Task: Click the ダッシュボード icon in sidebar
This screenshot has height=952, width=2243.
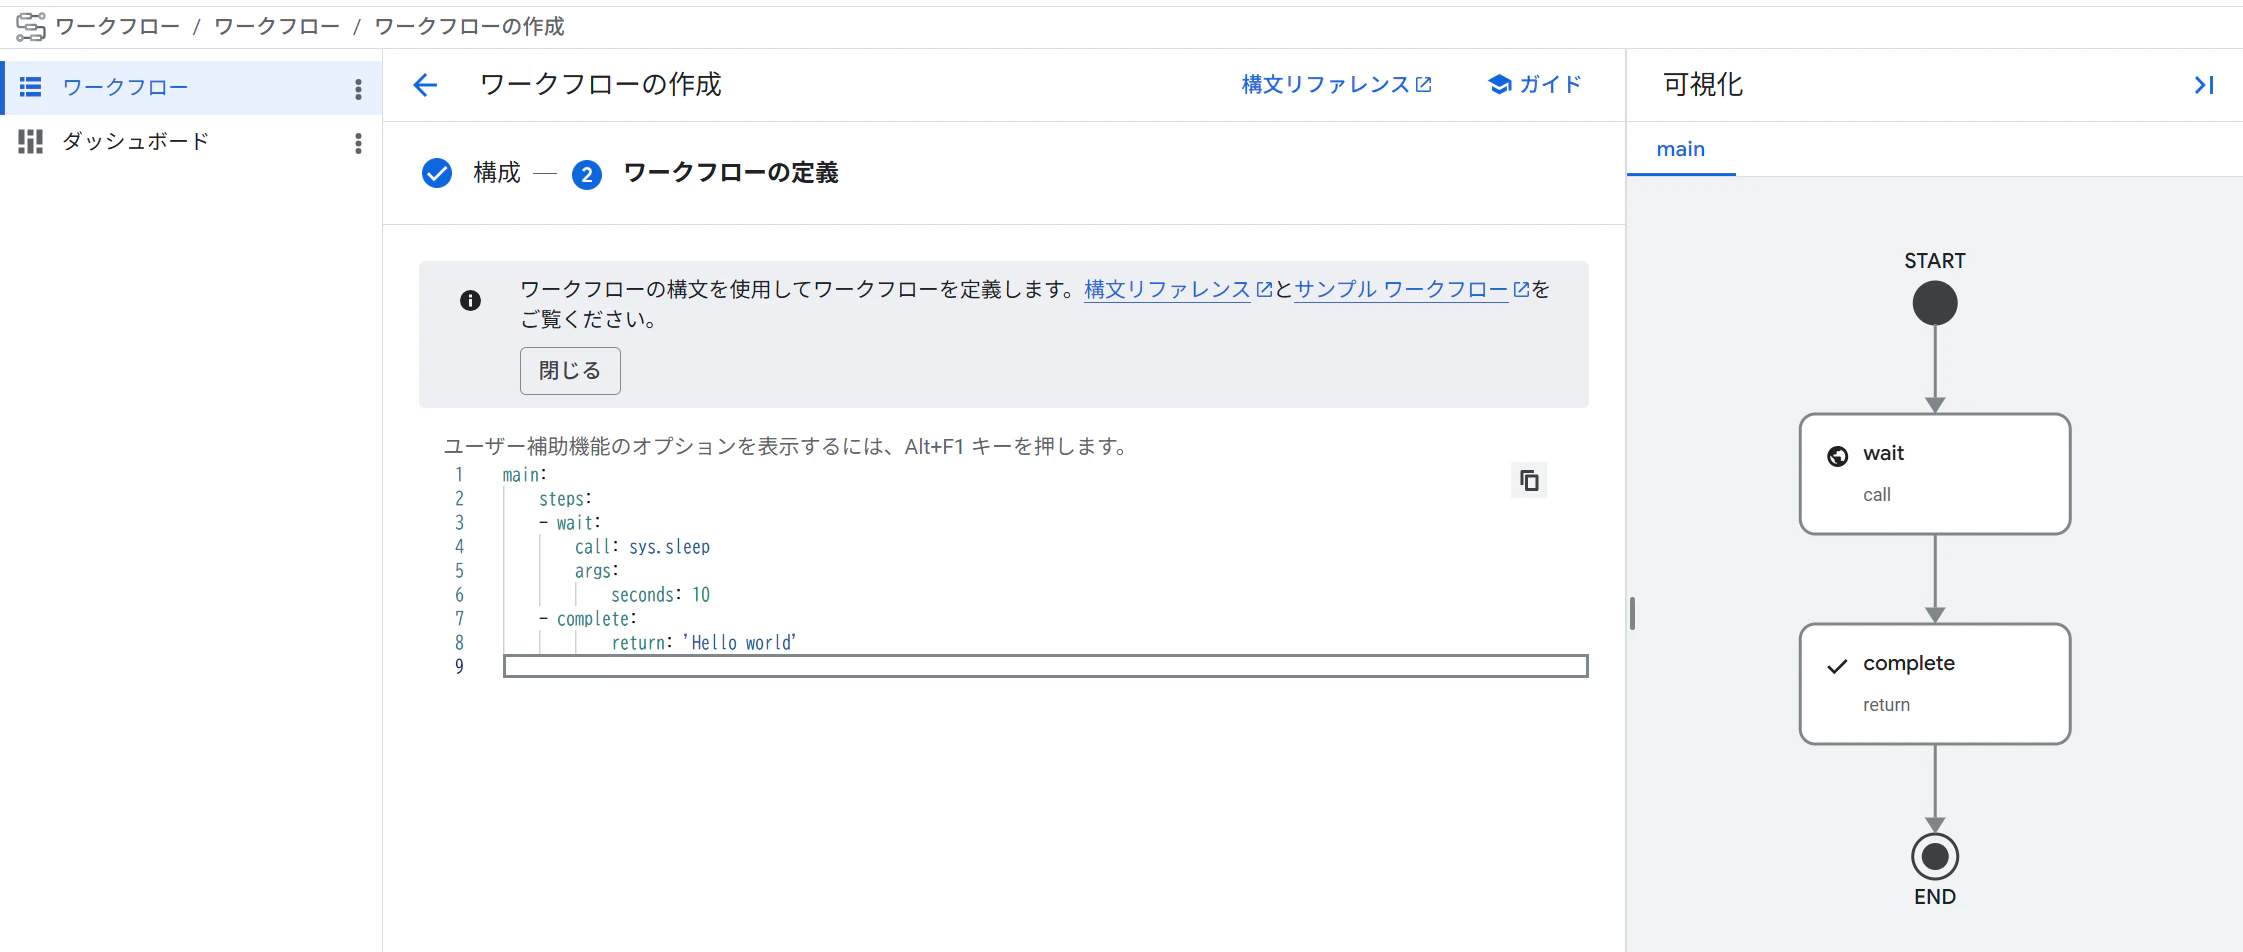Action: pyautogui.click(x=31, y=141)
